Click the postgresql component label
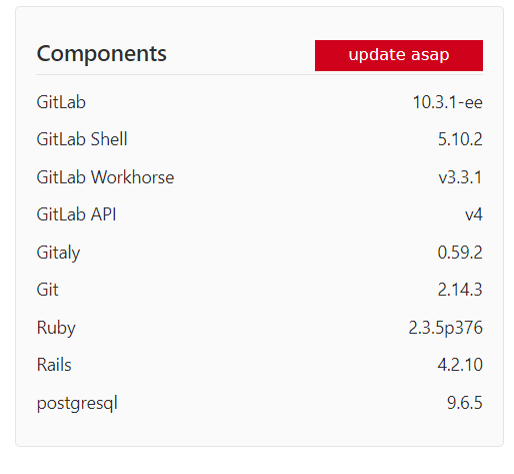Viewport: 514px width, 474px height. tap(77, 404)
